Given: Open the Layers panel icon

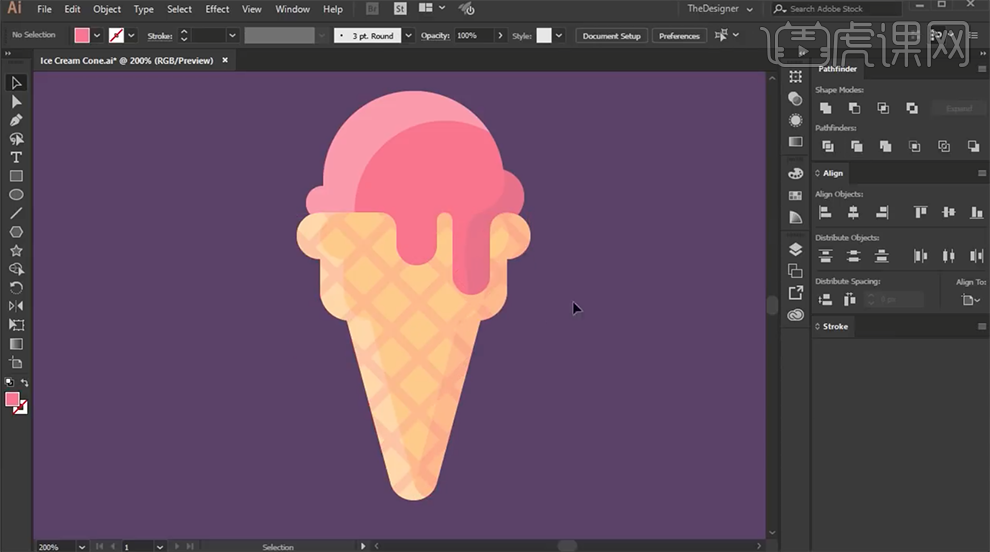Looking at the screenshot, I should [795, 249].
